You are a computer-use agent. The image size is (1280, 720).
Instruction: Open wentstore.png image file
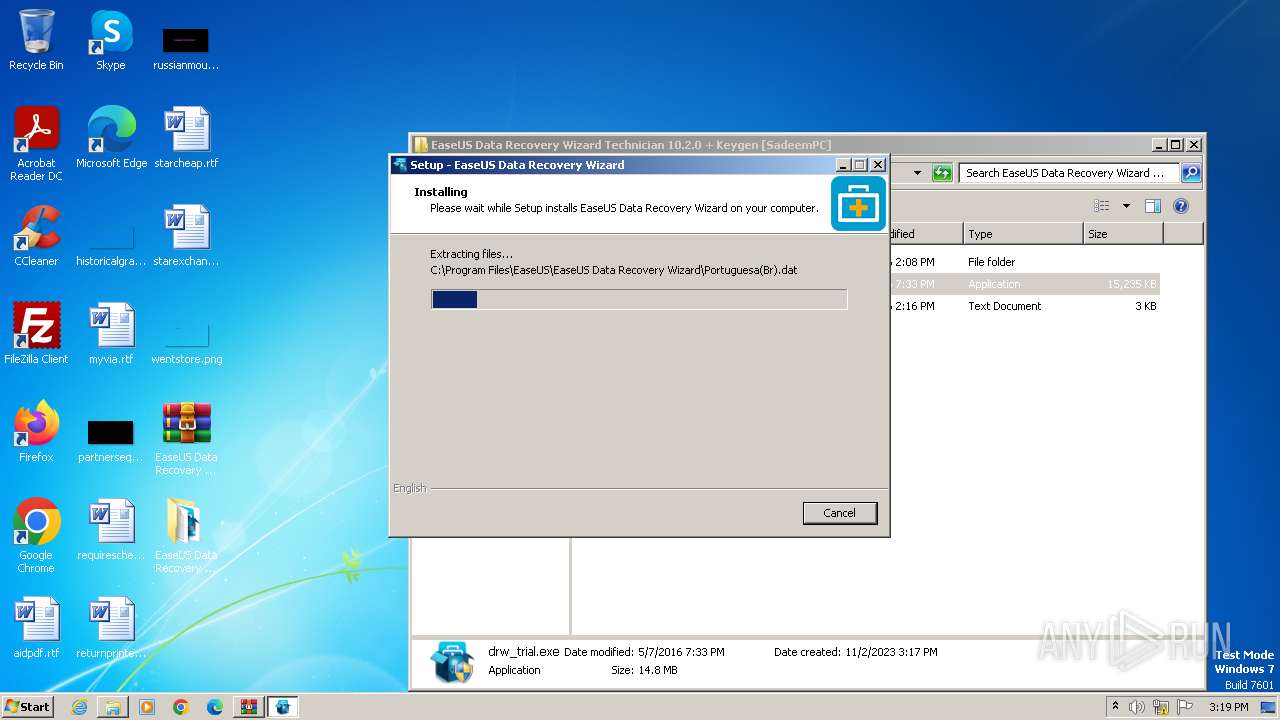click(x=186, y=340)
